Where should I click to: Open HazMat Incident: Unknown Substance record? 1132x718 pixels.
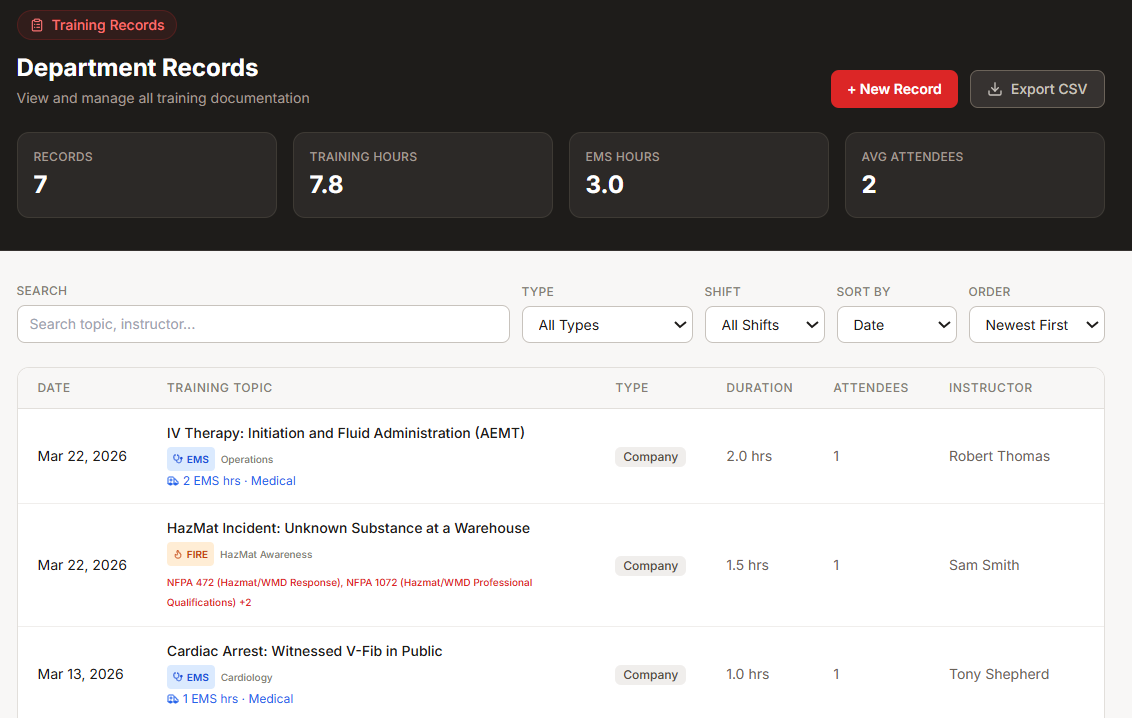coord(348,528)
